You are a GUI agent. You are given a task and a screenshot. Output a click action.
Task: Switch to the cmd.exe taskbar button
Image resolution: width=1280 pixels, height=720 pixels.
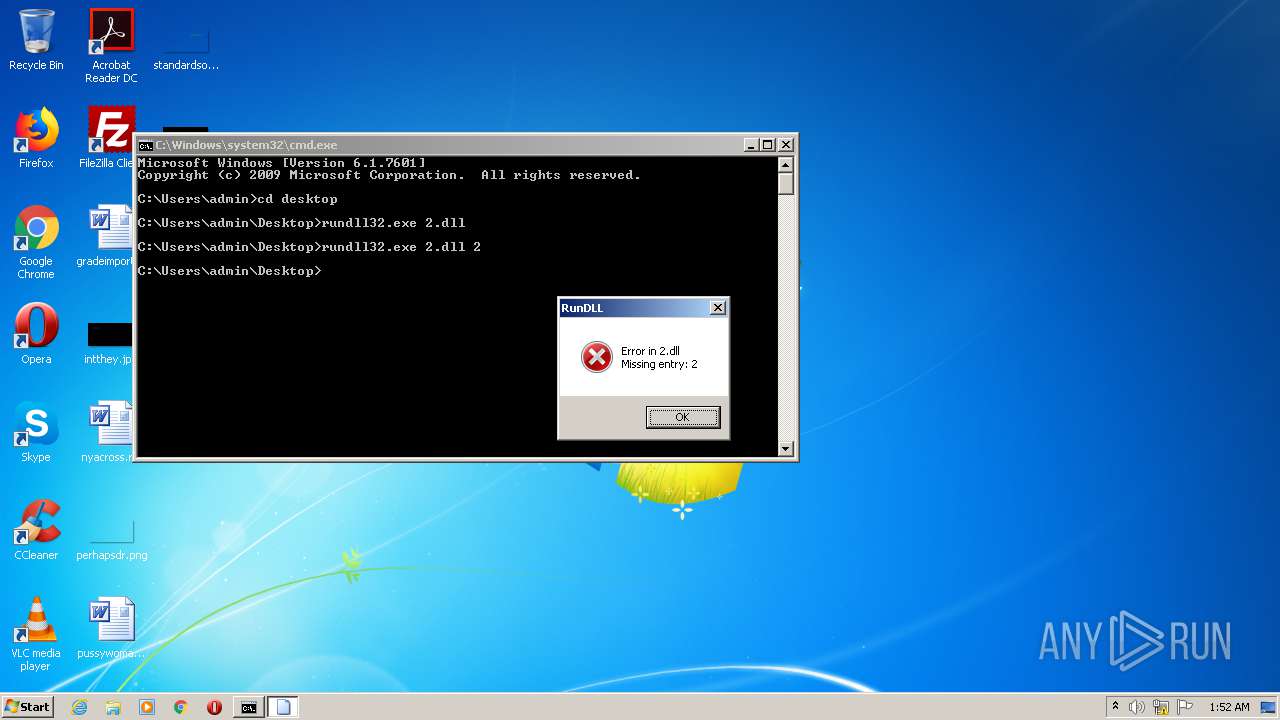pyautogui.click(x=248, y=707)
